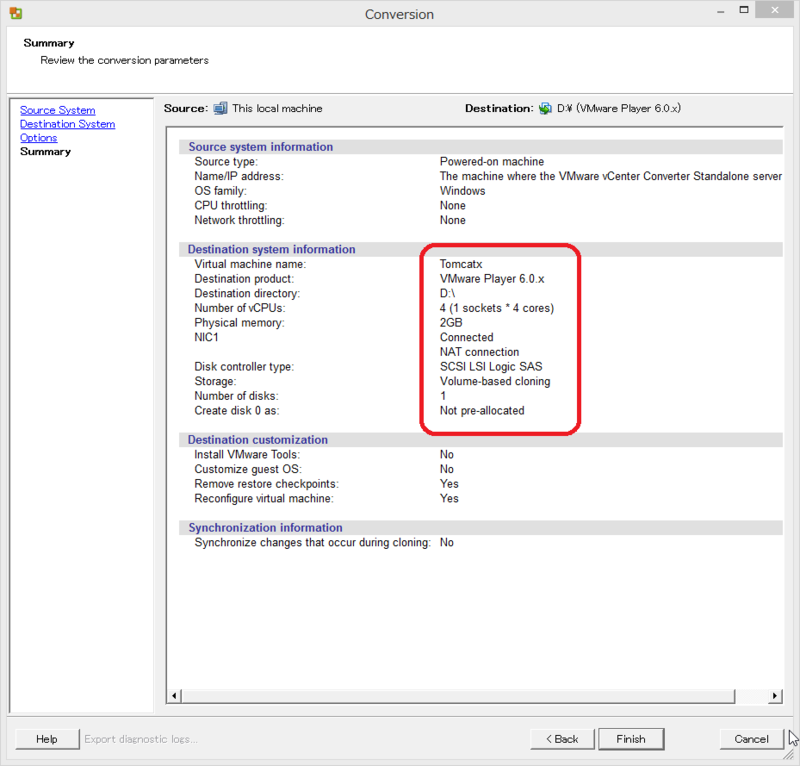The width and height of the screenshot is (800, 766).
Task: Click the Reconfigure virtual machine label
Action: [264, 499]
